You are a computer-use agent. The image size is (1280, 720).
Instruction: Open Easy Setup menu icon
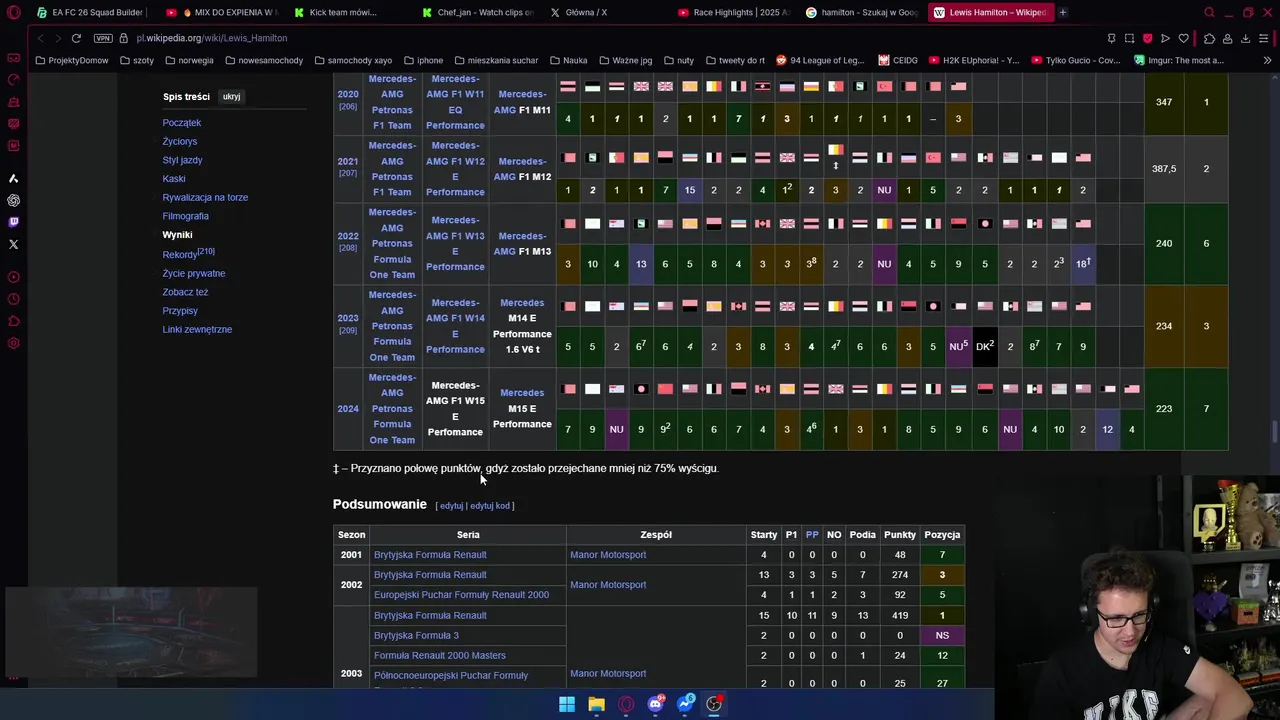(1264, 38)
